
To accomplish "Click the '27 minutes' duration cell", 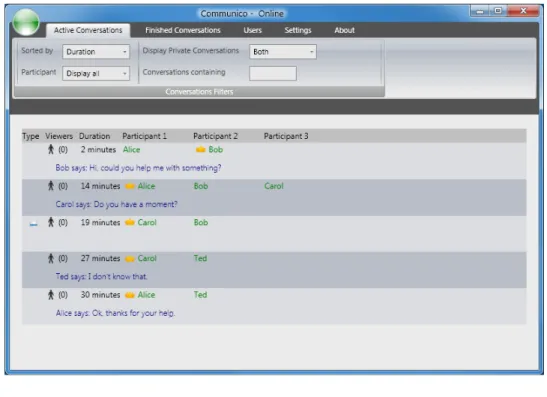I will tap(100, 259).
